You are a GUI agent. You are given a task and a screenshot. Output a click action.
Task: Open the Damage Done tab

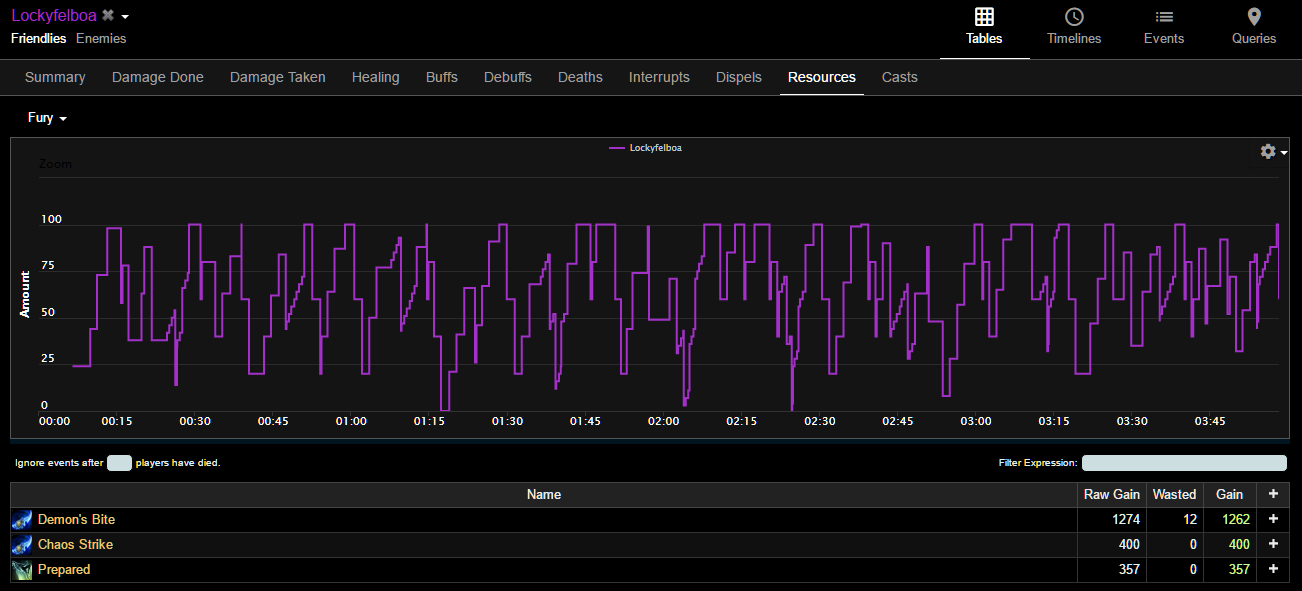coord(157,77)
